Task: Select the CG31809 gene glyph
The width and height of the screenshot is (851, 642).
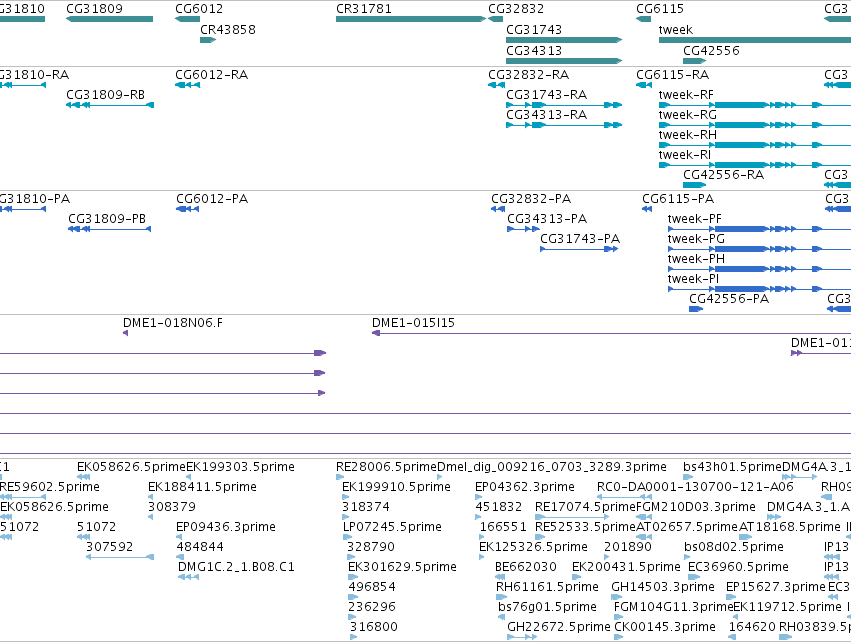Action: [109, 19]
